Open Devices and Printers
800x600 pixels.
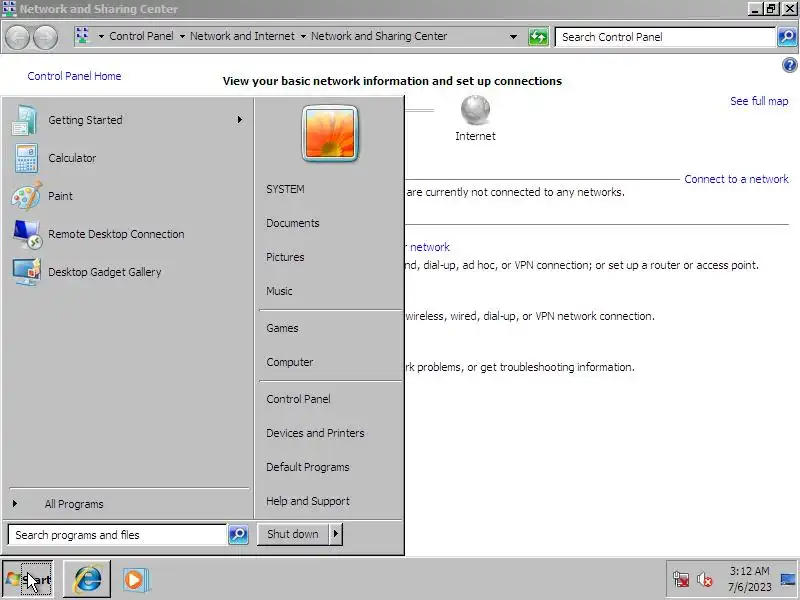(315, 433)
